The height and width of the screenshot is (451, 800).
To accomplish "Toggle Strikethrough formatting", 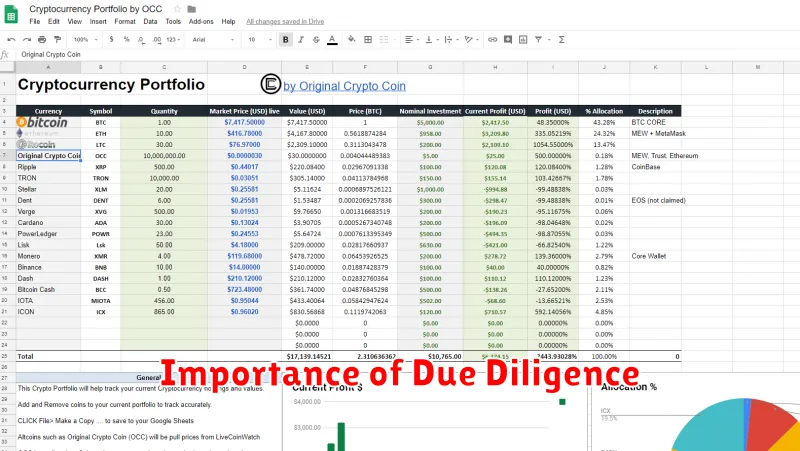I will (x=316, y=39).
